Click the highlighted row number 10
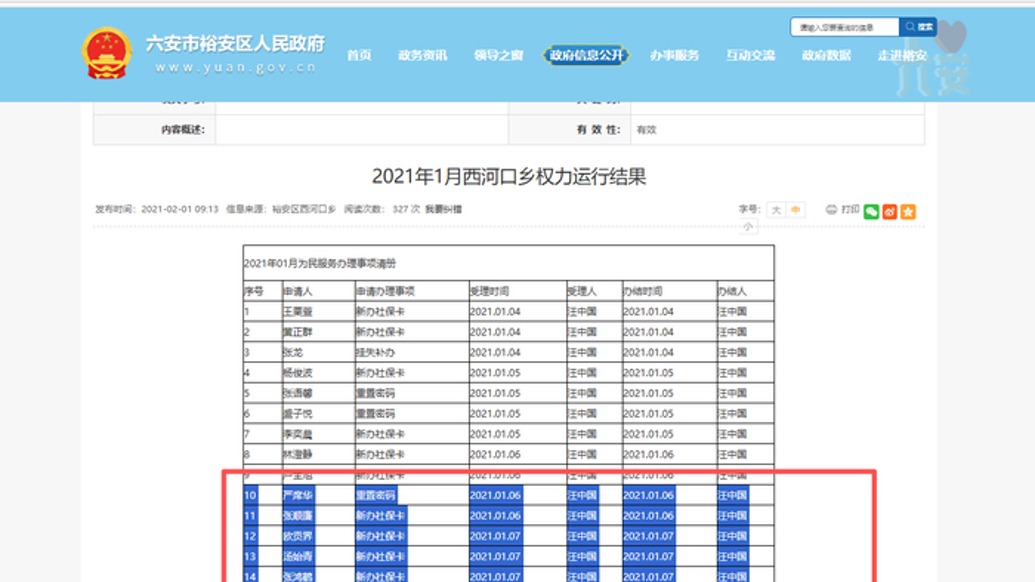The width and height of the screenshot is (1035, 582). [x=250, y=496]
